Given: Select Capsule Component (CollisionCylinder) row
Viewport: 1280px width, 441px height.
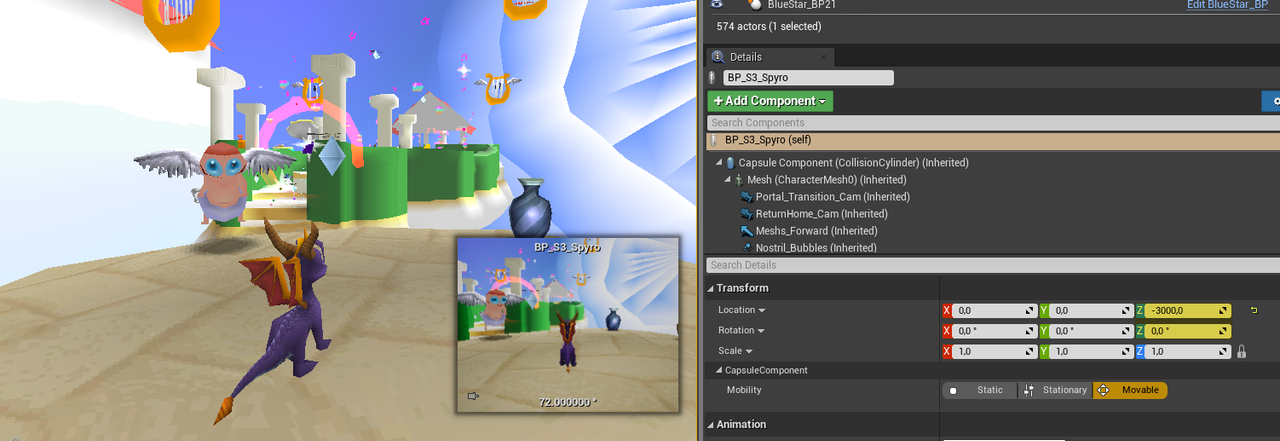Looking at the screenshot, I should [853, 163].
